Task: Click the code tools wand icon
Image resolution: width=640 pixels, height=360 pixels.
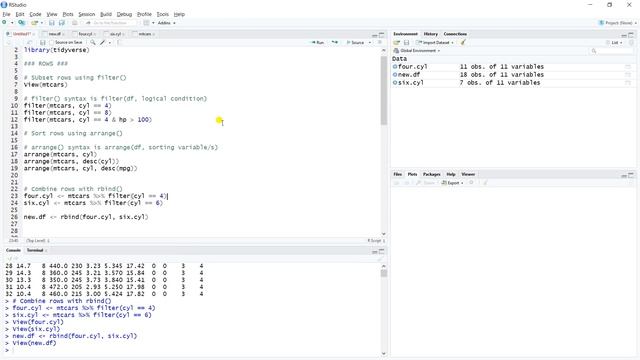Action: [x=103, y=42]
